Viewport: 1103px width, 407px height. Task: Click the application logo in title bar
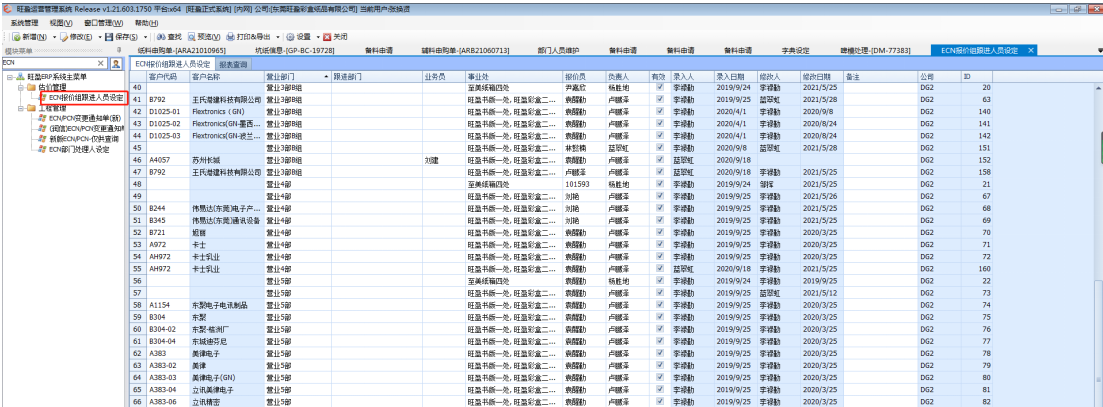6,8
